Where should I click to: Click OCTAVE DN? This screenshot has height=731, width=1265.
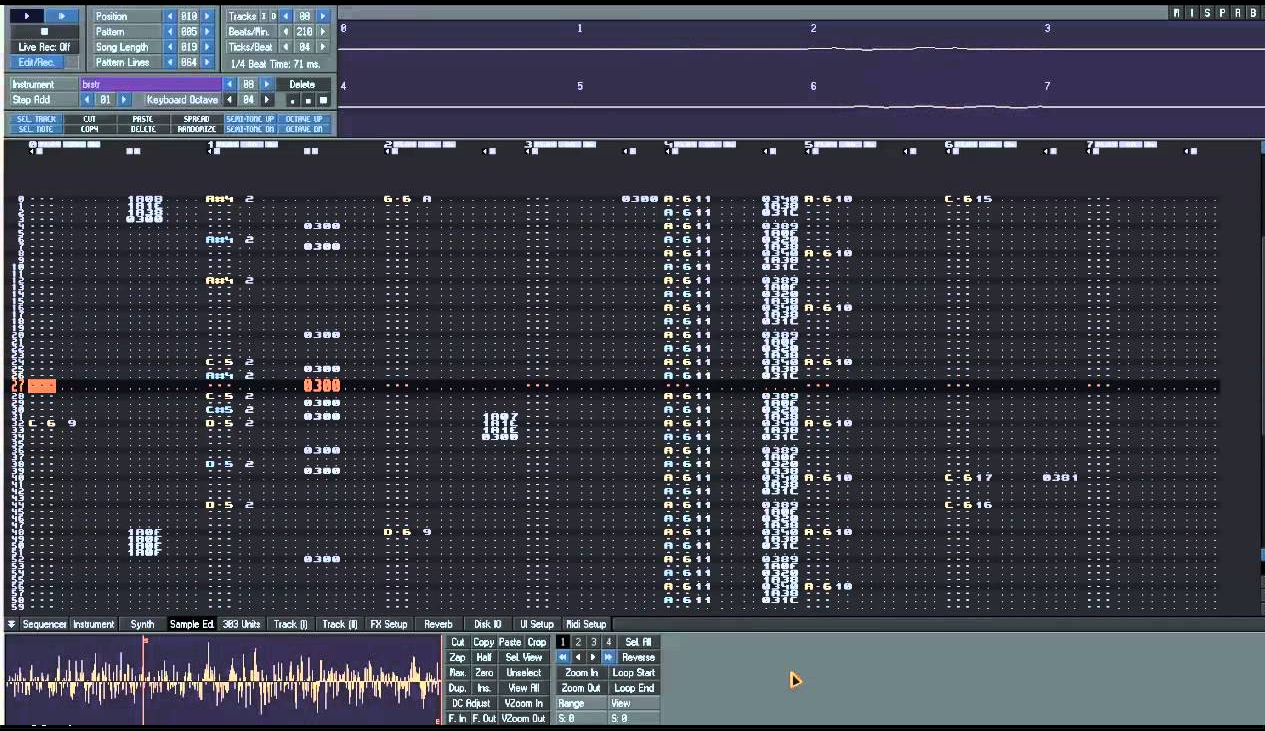tap(304, 129)
